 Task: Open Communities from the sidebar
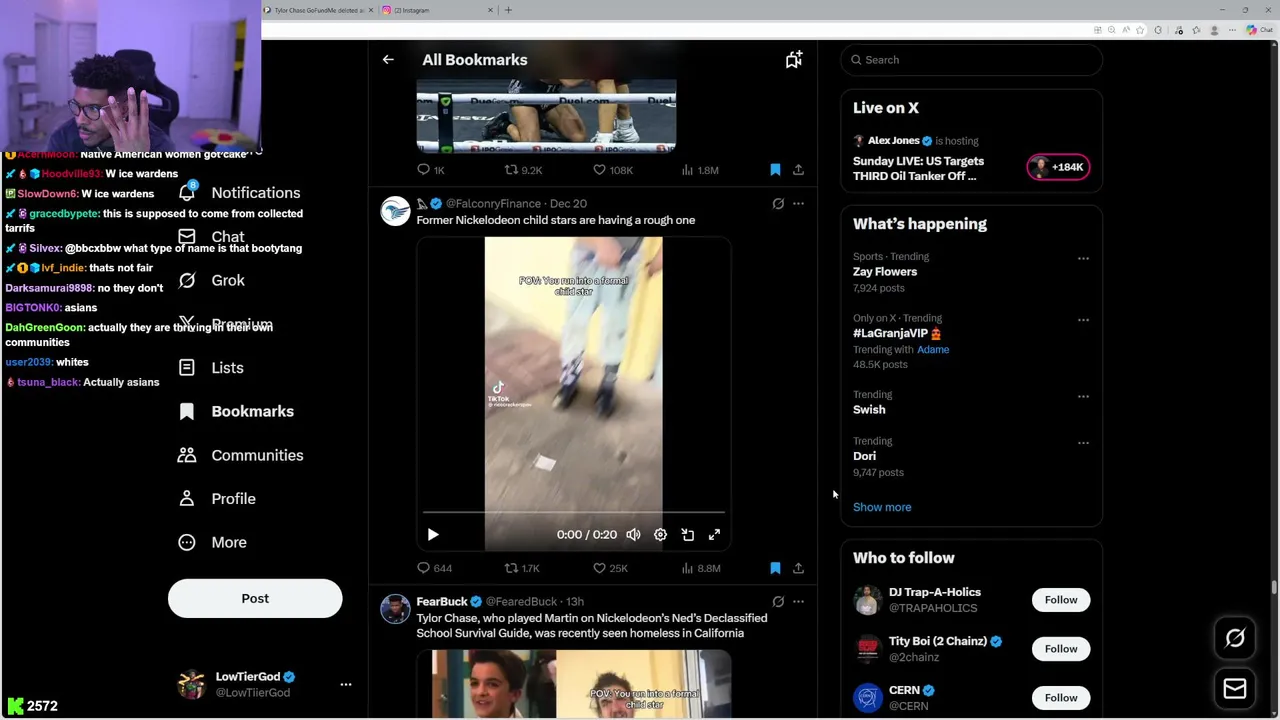click(240, 455)
